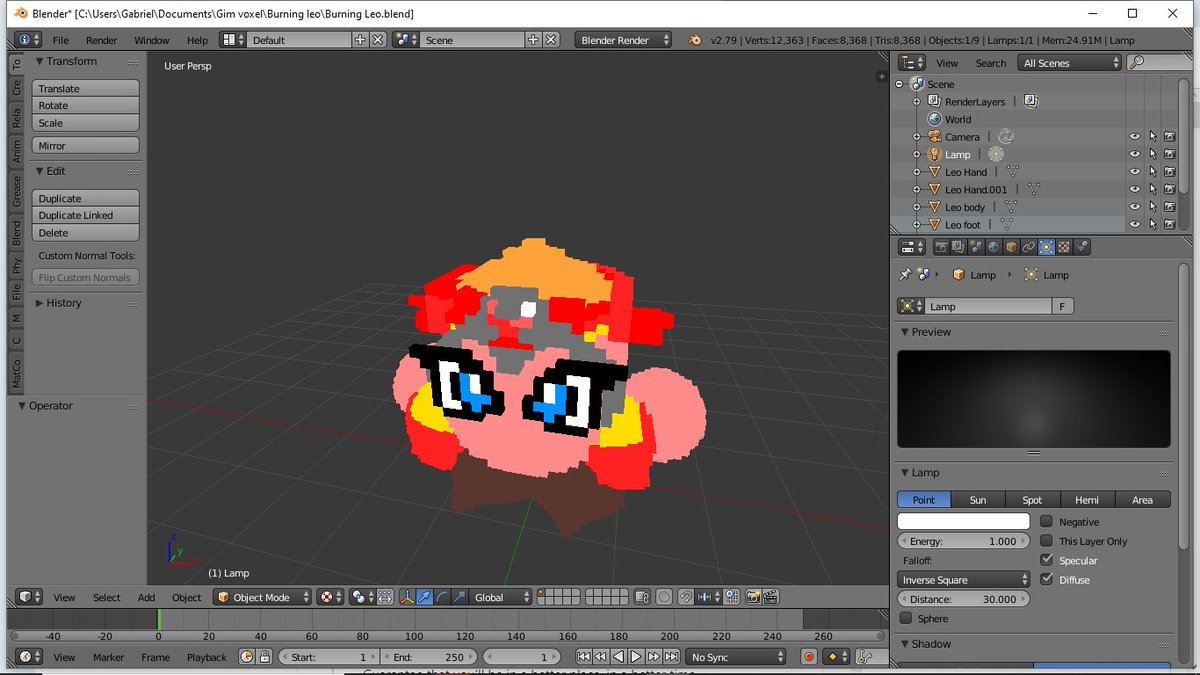The image size is (1200, 675).
Task: Click the Delete button
Action: pos(86,233)
